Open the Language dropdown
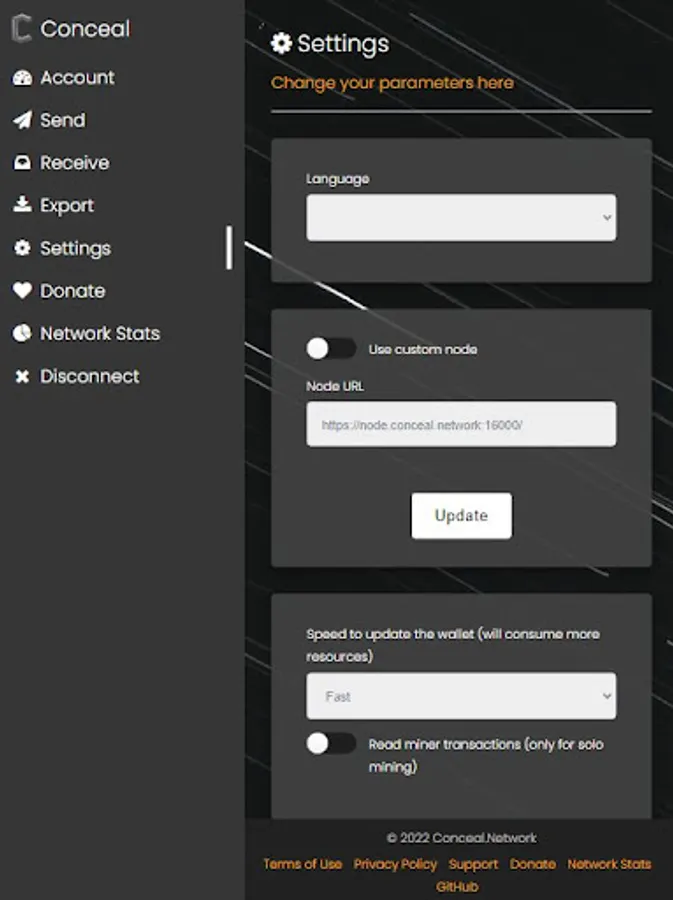 point(461,218)
